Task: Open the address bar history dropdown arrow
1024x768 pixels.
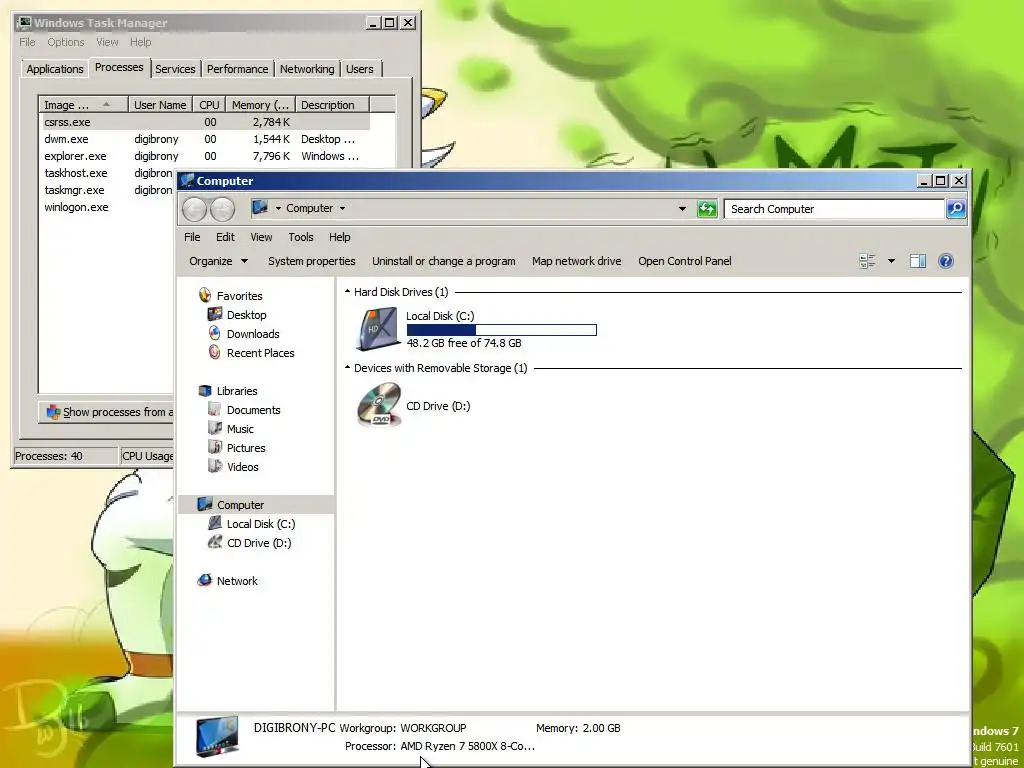Action: (682, 209)
